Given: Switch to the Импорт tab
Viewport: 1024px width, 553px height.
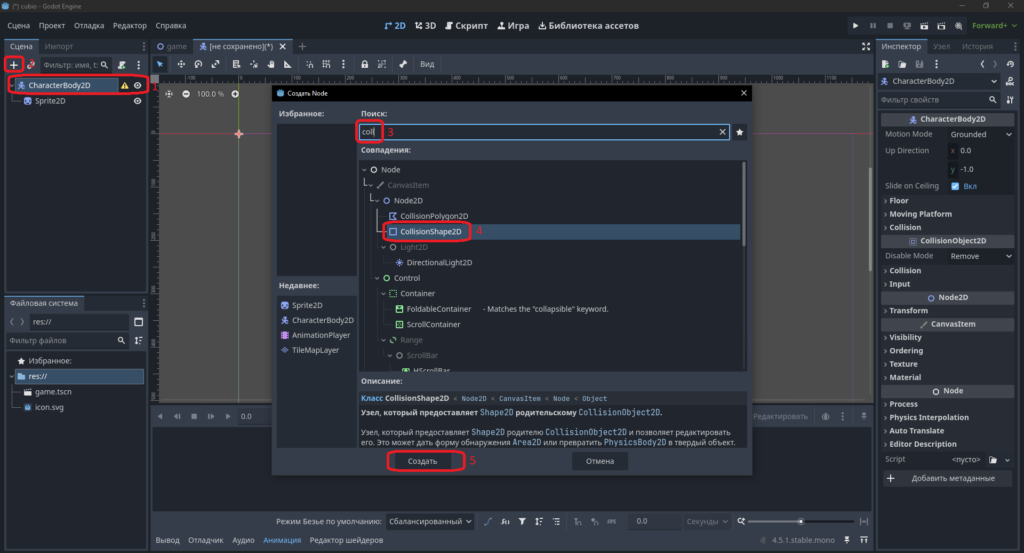Looking at the screenshot, I should (59, 46).
